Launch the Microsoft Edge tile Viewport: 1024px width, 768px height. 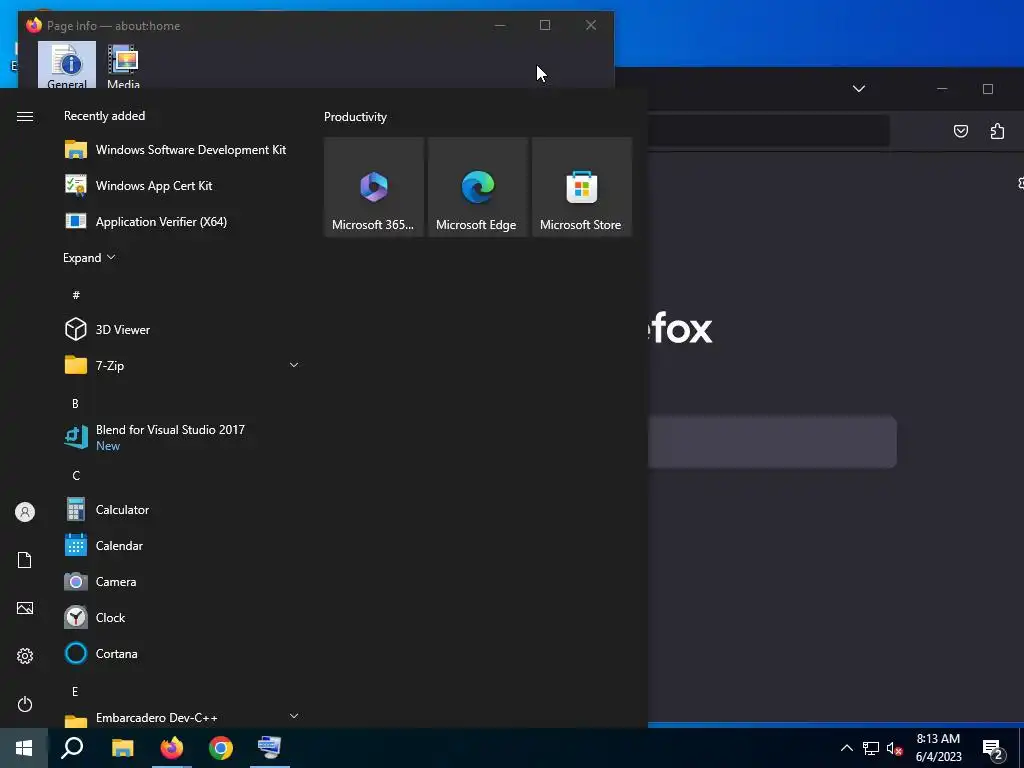click(x=477, y=187)
